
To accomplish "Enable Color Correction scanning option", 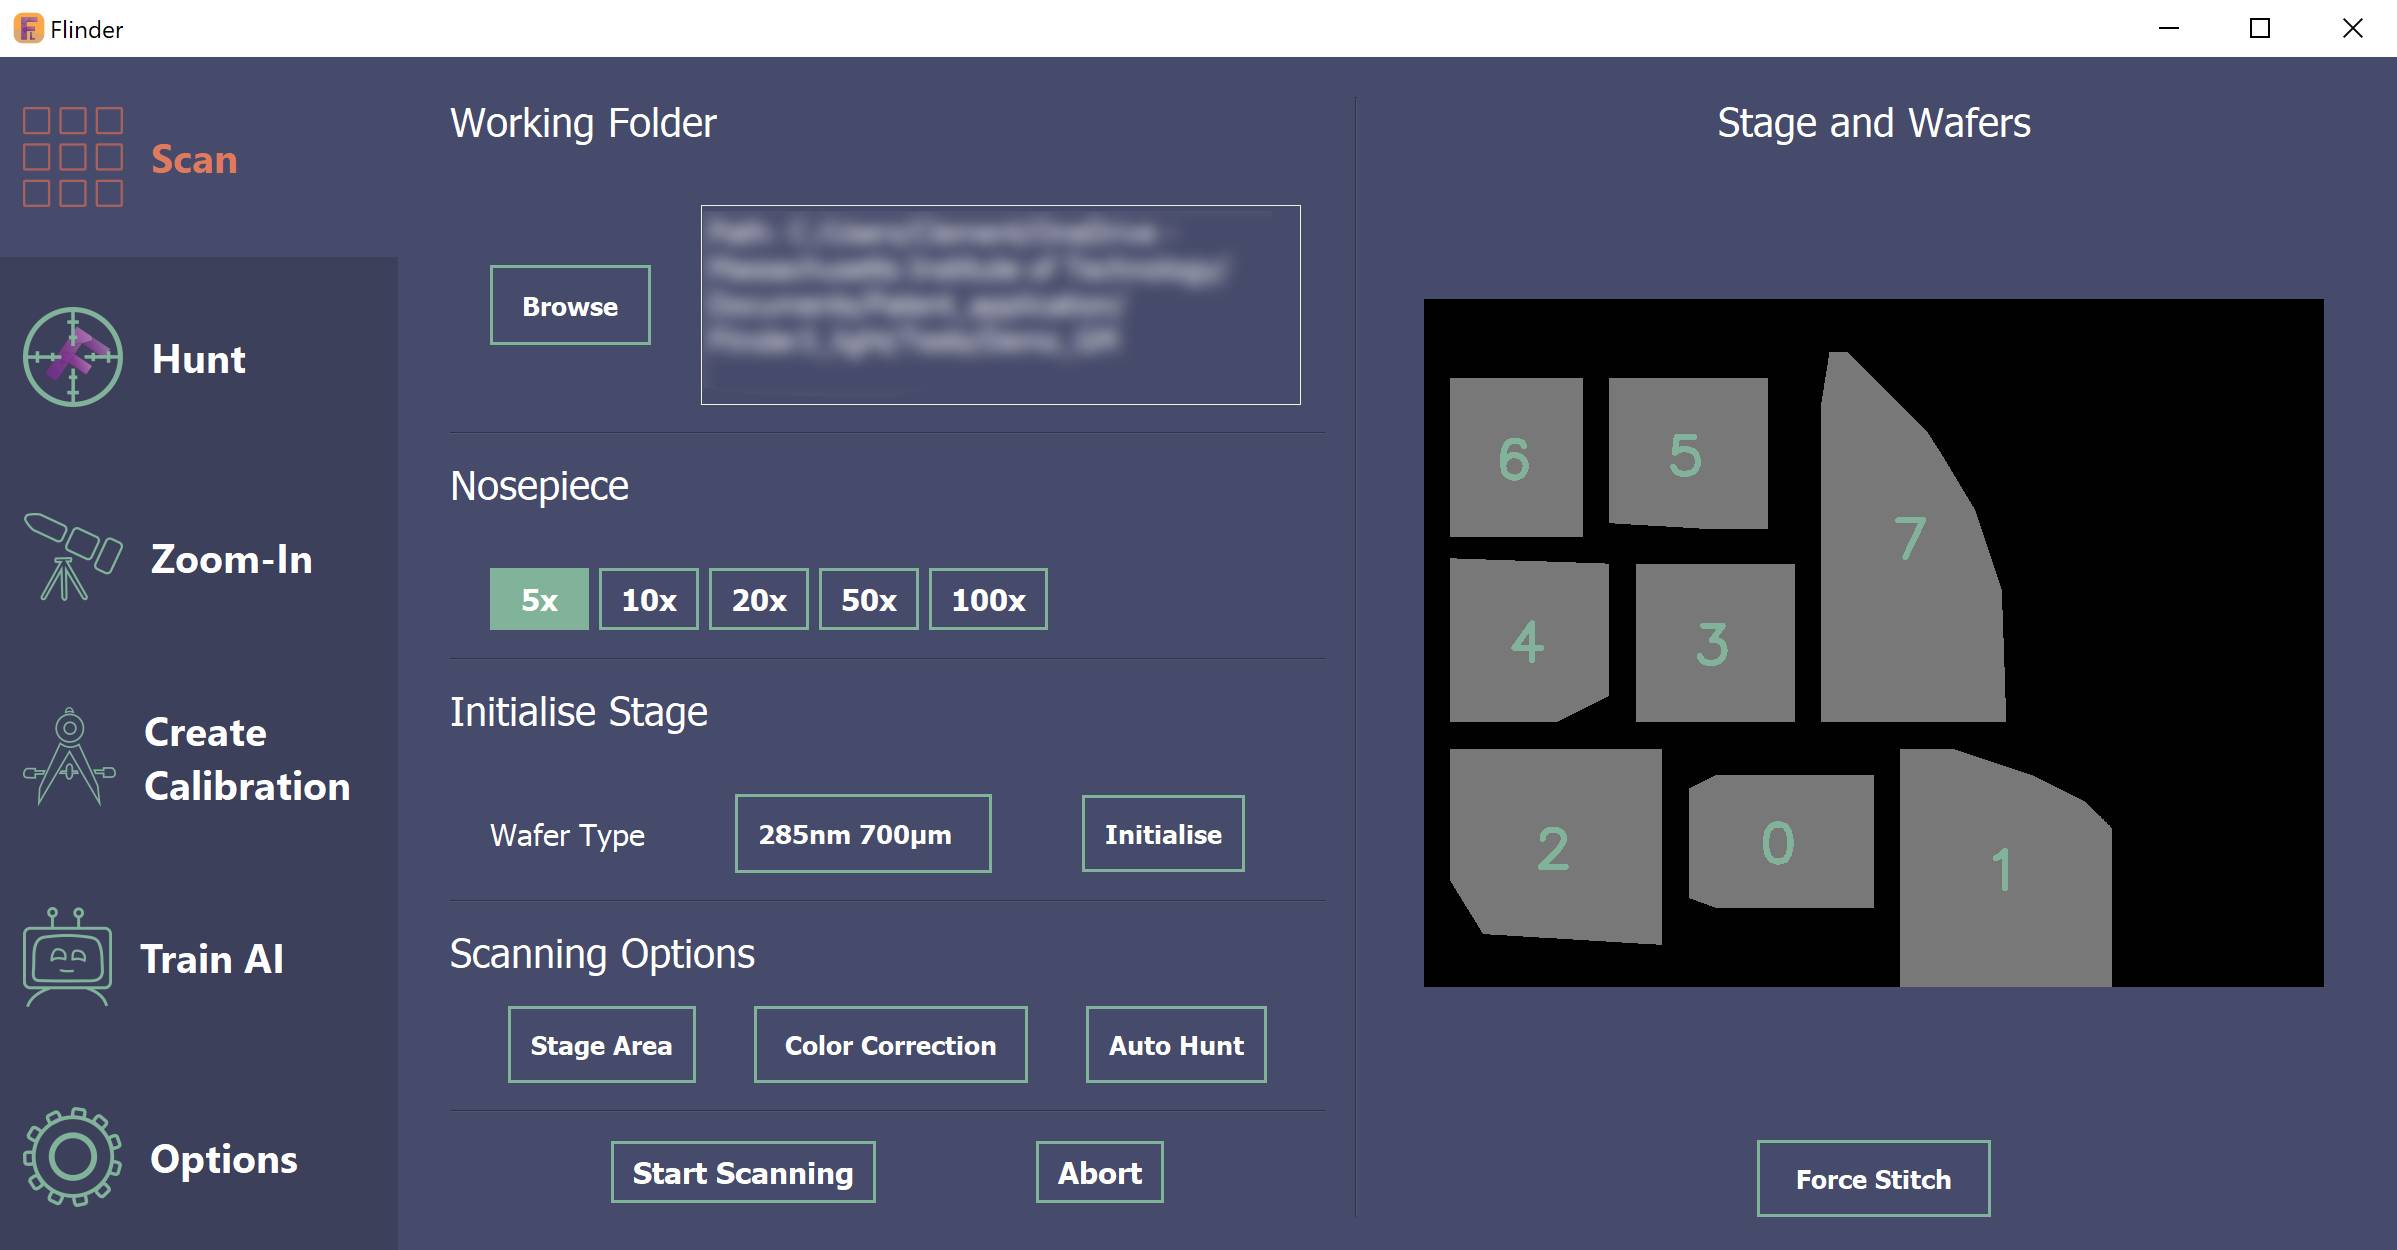I will [x=889, y=1044].
